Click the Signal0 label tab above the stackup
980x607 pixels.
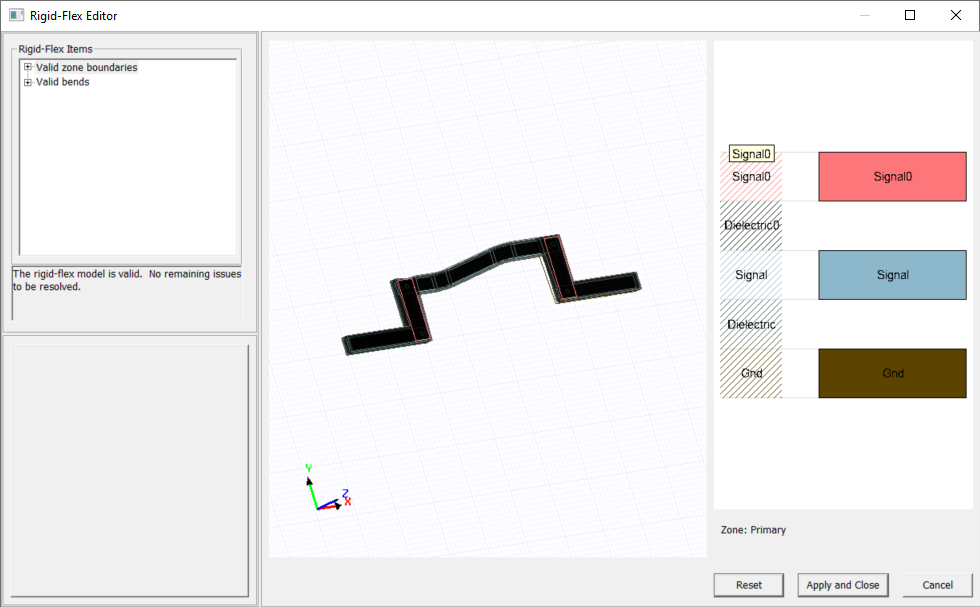[752, 153]
